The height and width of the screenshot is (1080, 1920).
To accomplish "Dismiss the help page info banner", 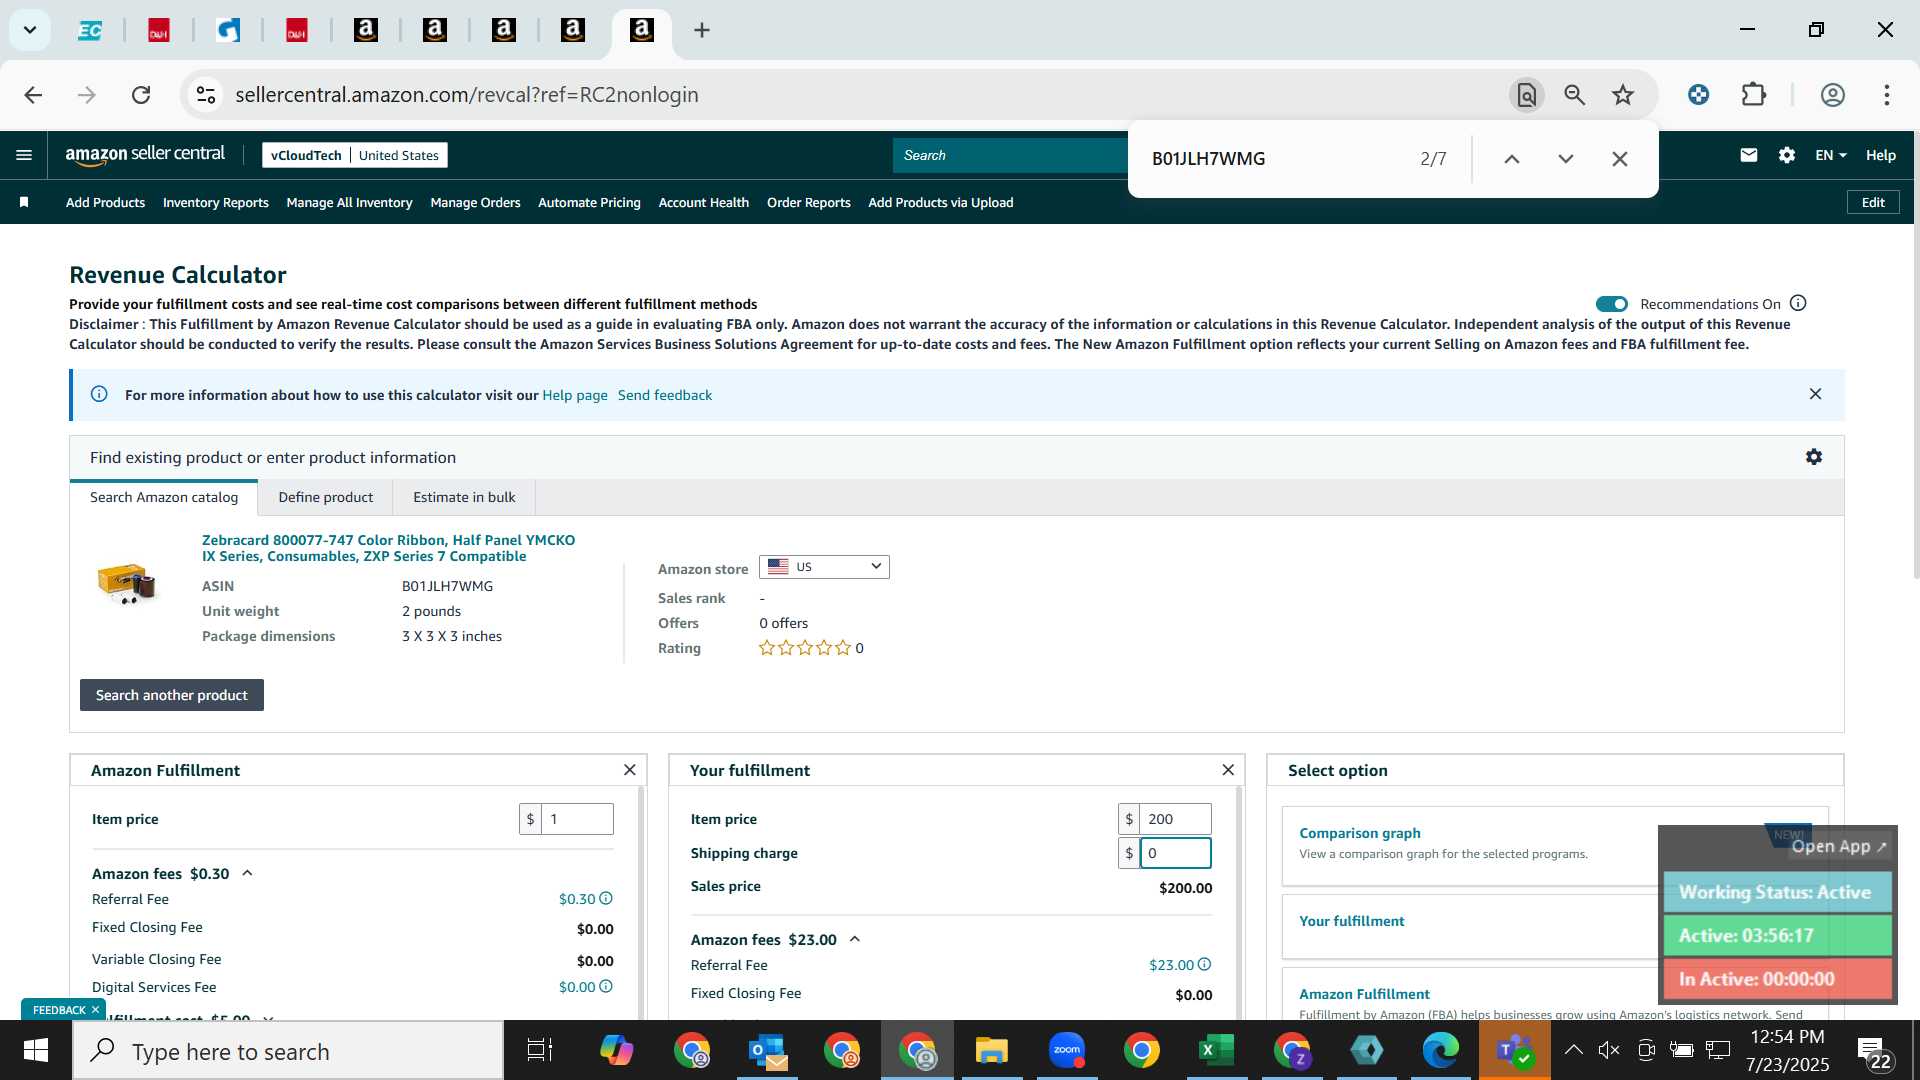I will 1815,394.
